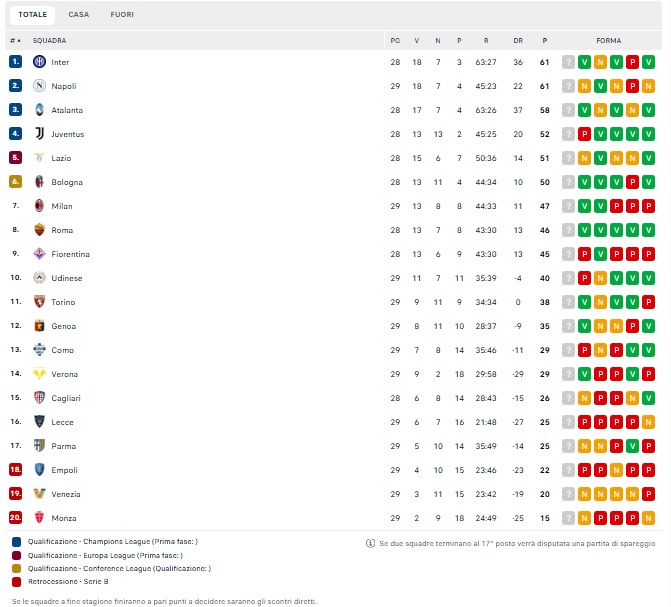Viewport: 671px width, 607px height.
Task: Click the Genoa crest icon
Action: click(40, 326)
